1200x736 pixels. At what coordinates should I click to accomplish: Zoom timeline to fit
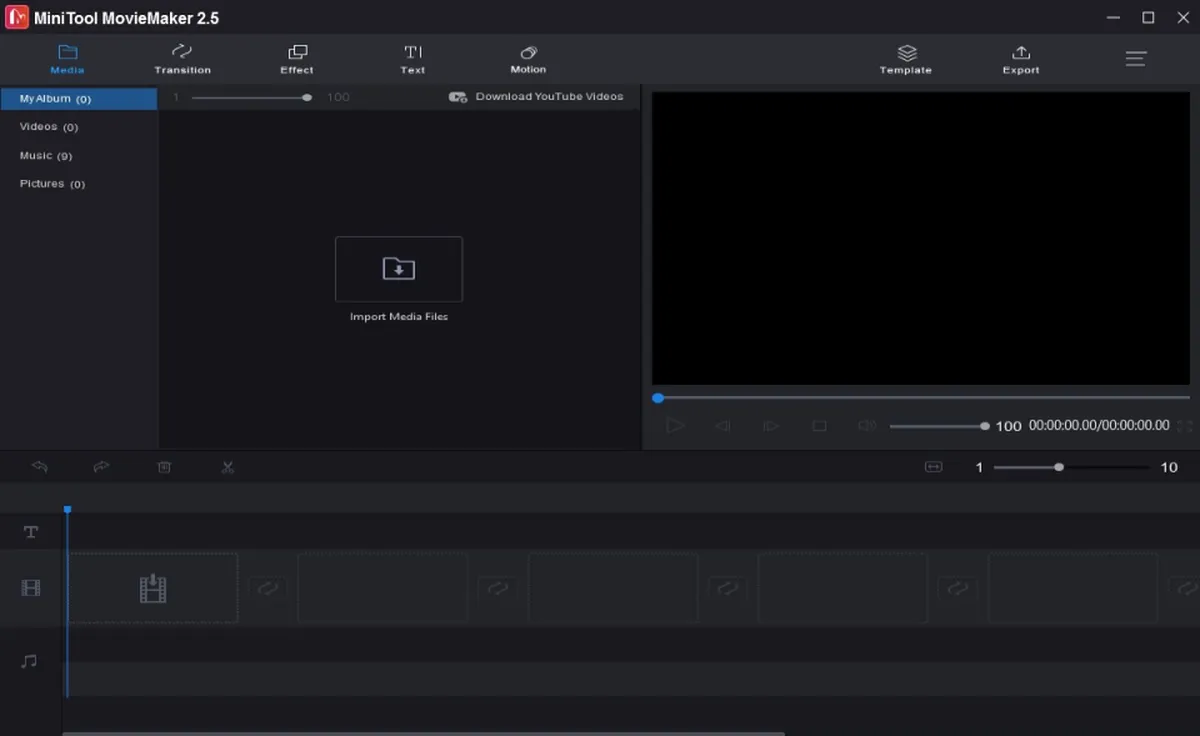[933, 467]
